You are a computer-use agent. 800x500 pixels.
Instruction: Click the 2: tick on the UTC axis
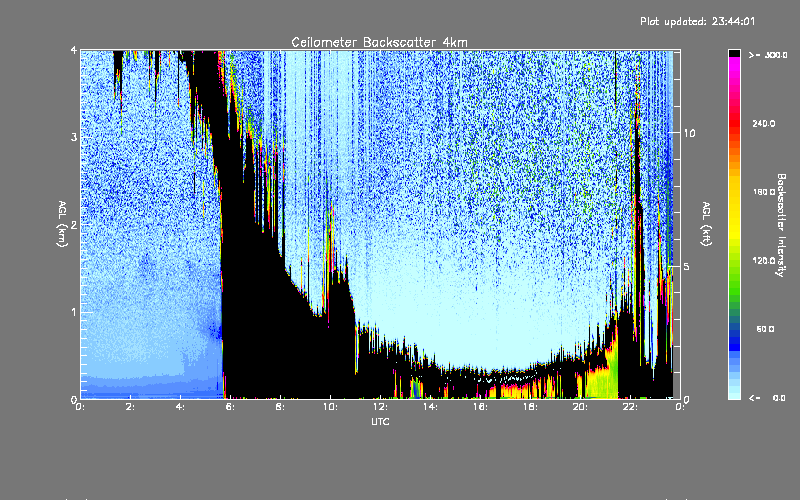[130, 407]
